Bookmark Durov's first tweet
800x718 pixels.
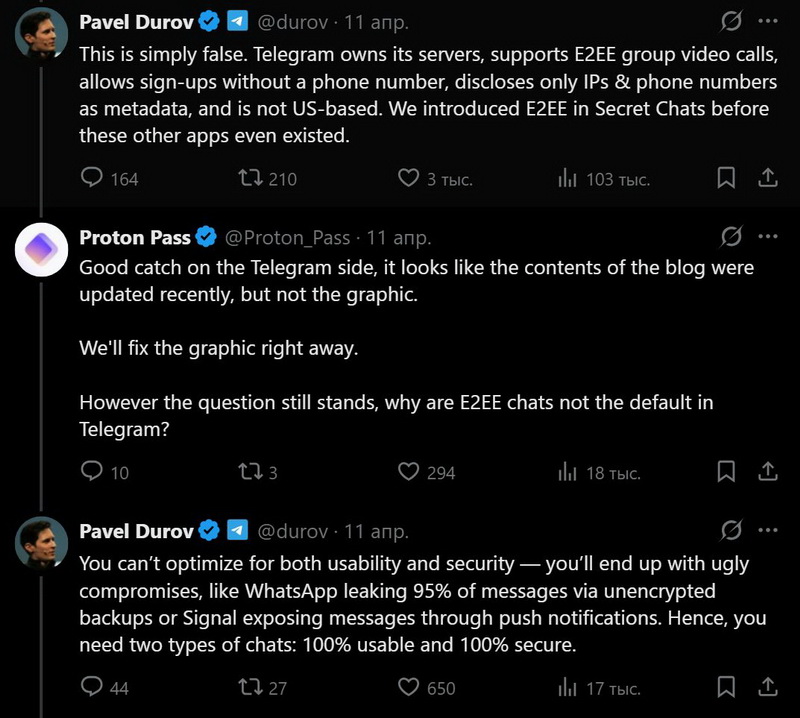727,178
